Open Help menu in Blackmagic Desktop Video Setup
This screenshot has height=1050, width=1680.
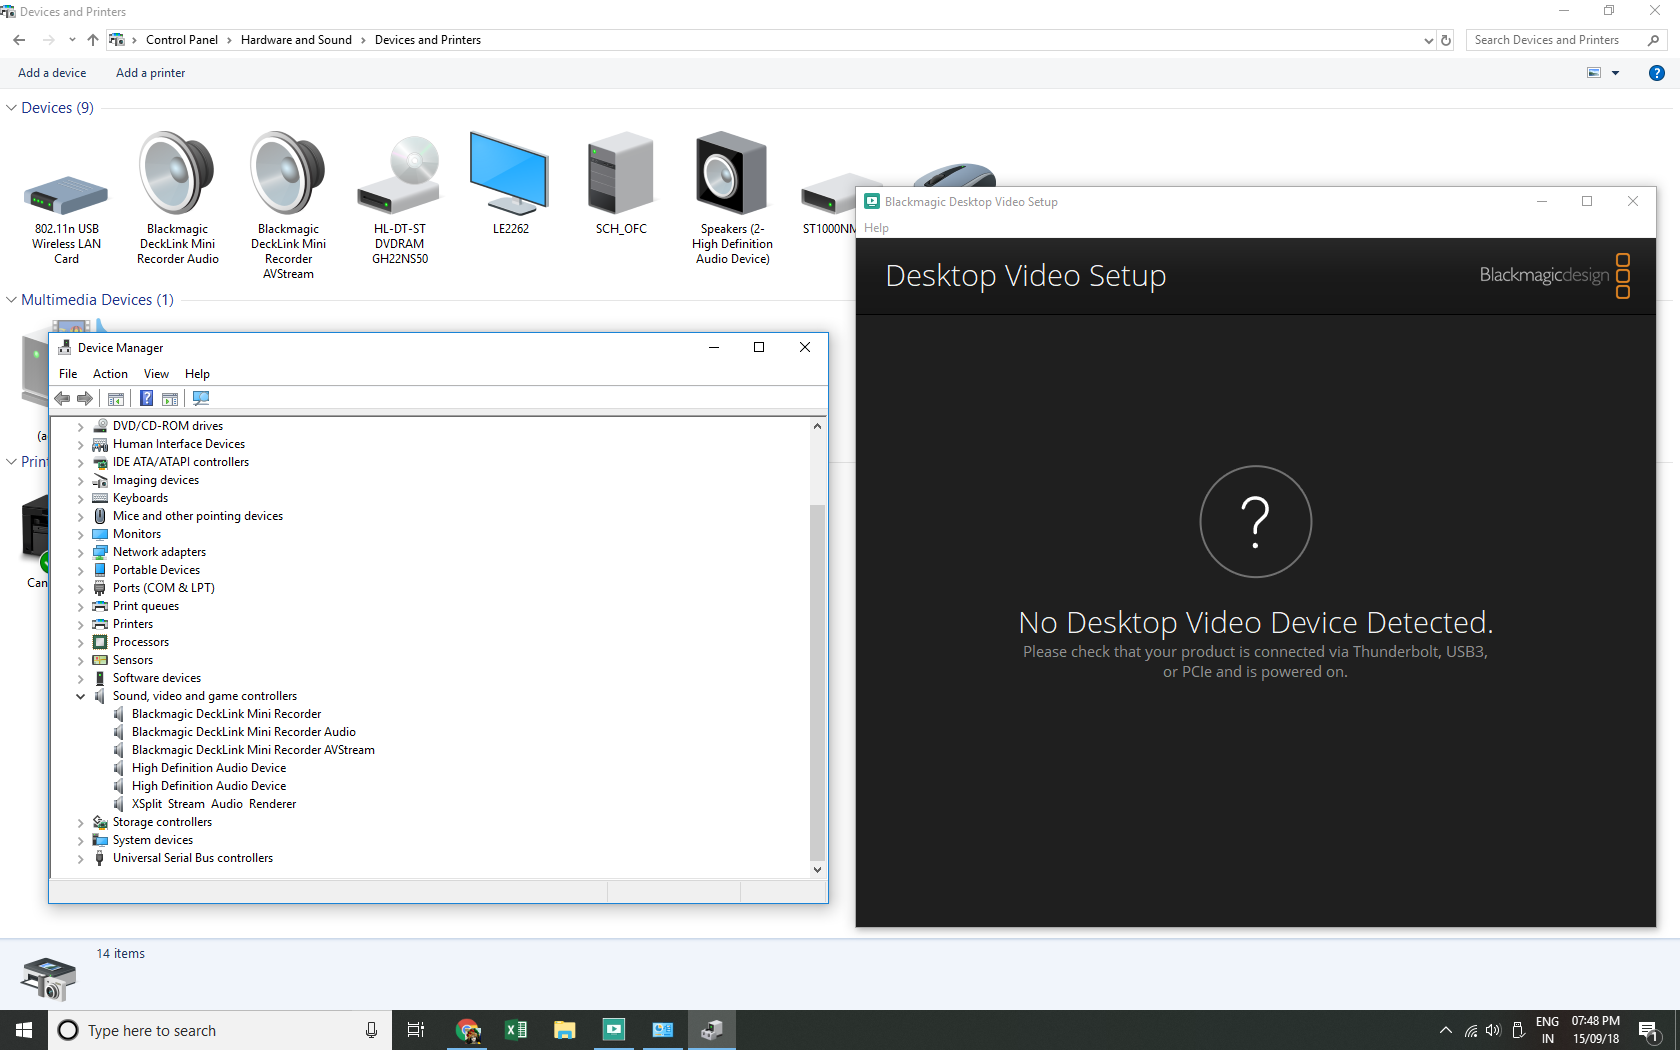pyautogui.click(x=876, y=228)
